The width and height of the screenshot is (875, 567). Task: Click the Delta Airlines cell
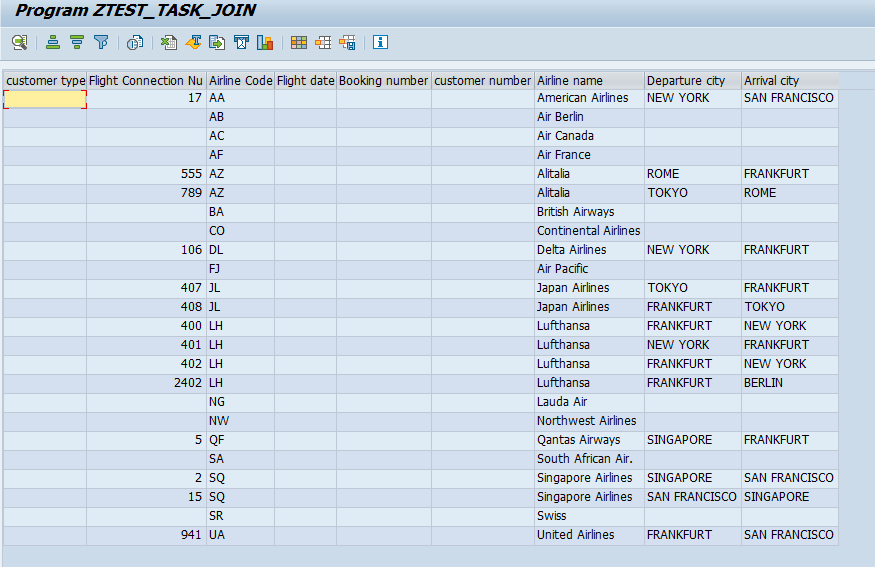coord(589,250)
